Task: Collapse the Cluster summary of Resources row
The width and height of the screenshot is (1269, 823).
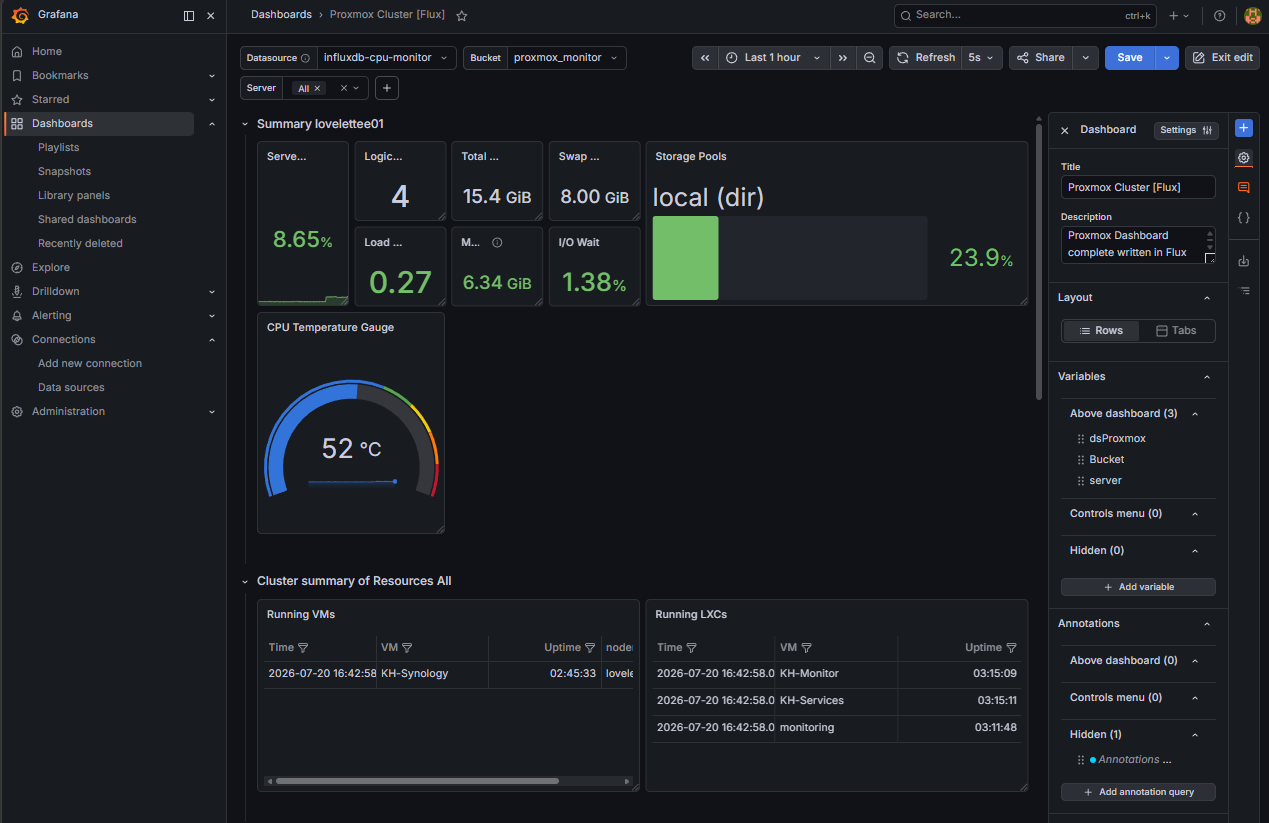Action: [x=246, y=581]
